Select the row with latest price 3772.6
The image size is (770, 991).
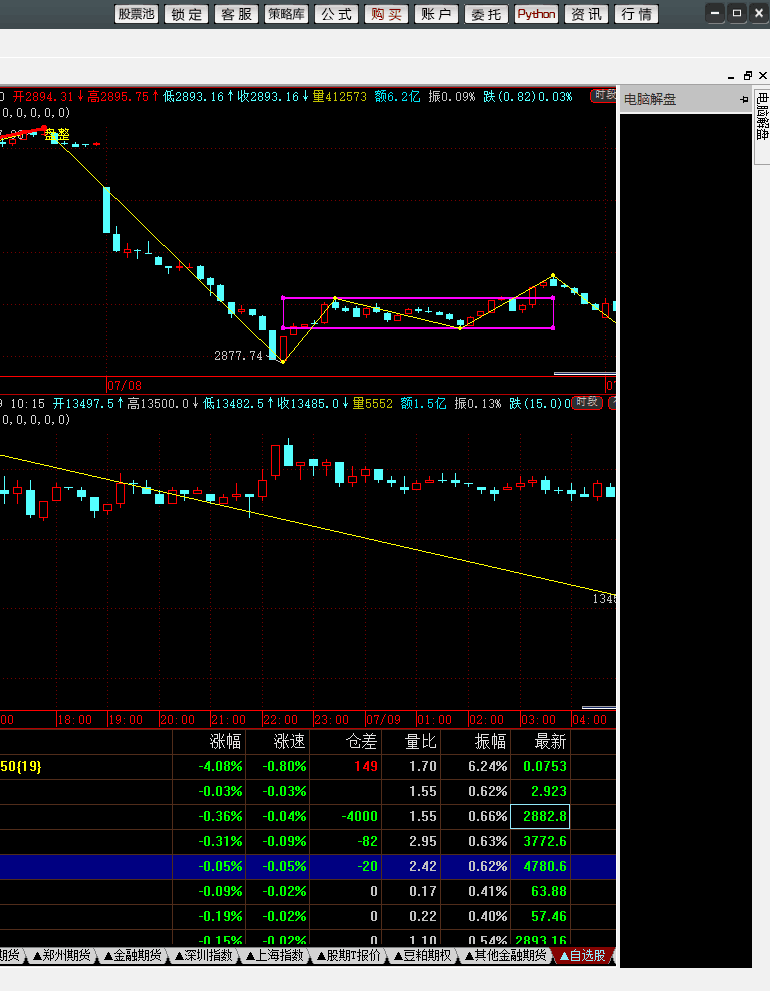click(x=308, y=841)
